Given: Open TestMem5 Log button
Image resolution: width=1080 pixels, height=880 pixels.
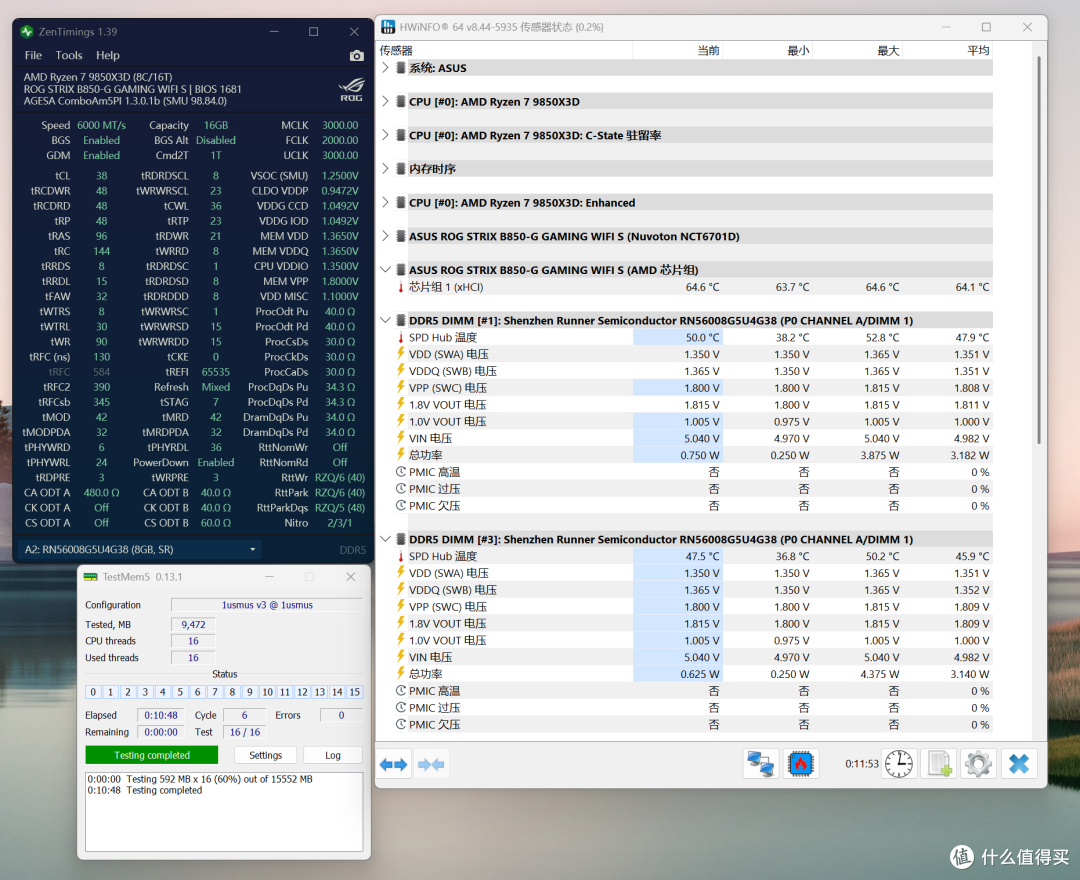Looking at the screenshot, I should [333, 755].
